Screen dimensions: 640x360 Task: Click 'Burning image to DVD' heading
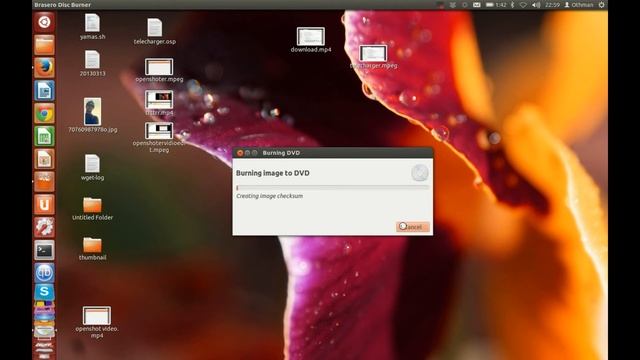tap(273, 173)
